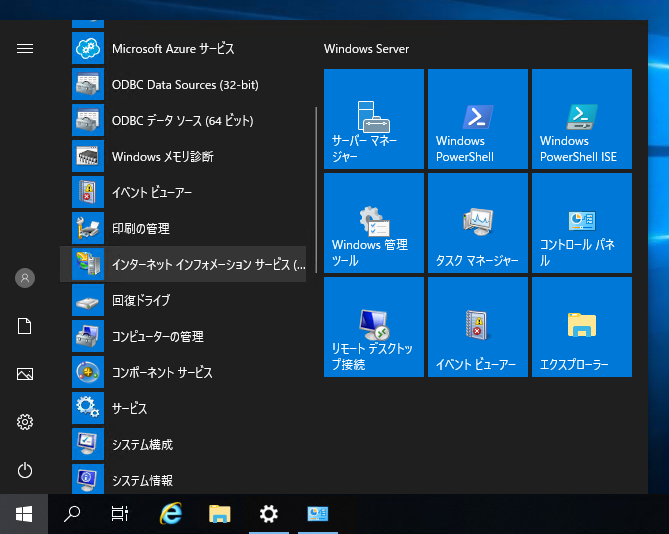Click the Windows Start button

pos(24,514)
